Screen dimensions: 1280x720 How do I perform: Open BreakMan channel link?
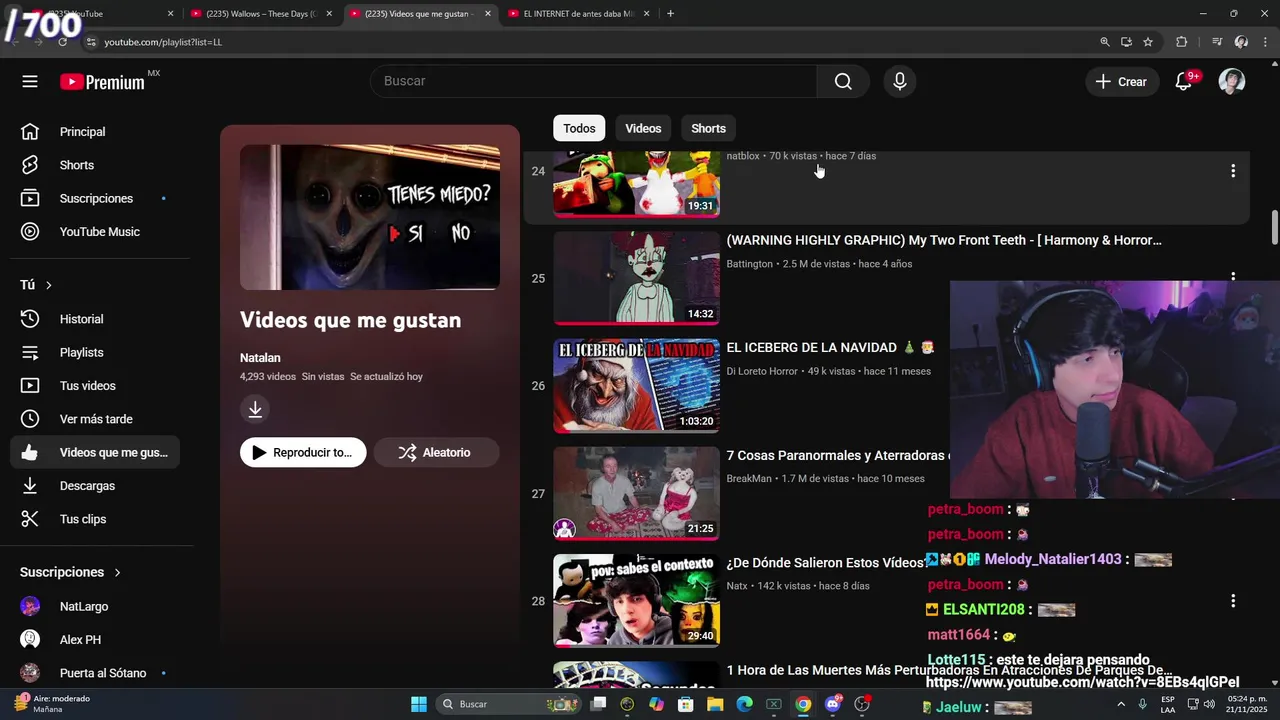coord(749,479)
